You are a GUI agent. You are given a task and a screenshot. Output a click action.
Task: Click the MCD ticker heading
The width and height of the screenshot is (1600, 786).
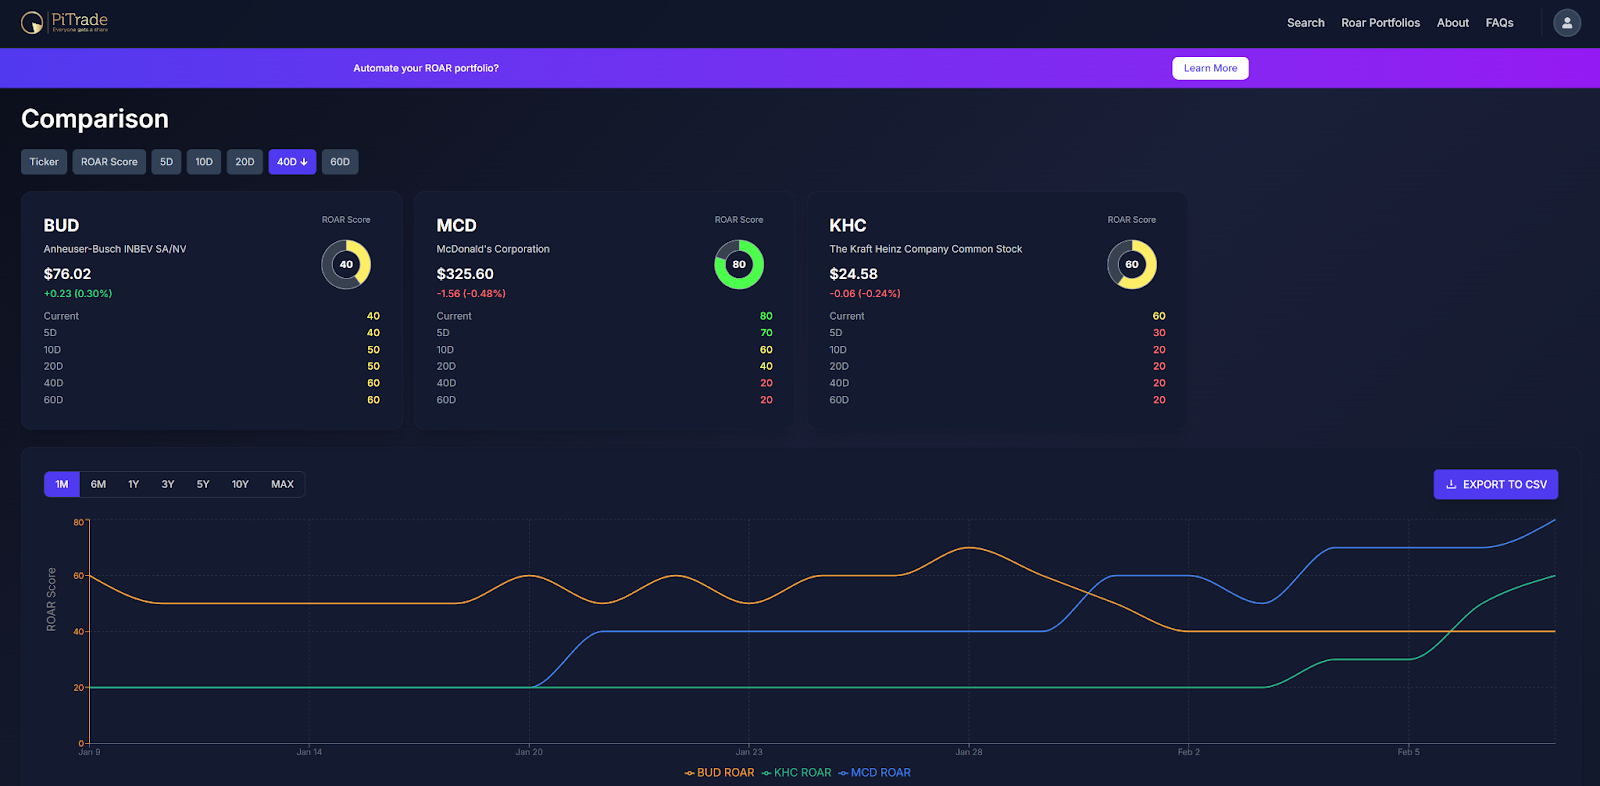pos(456,226)
